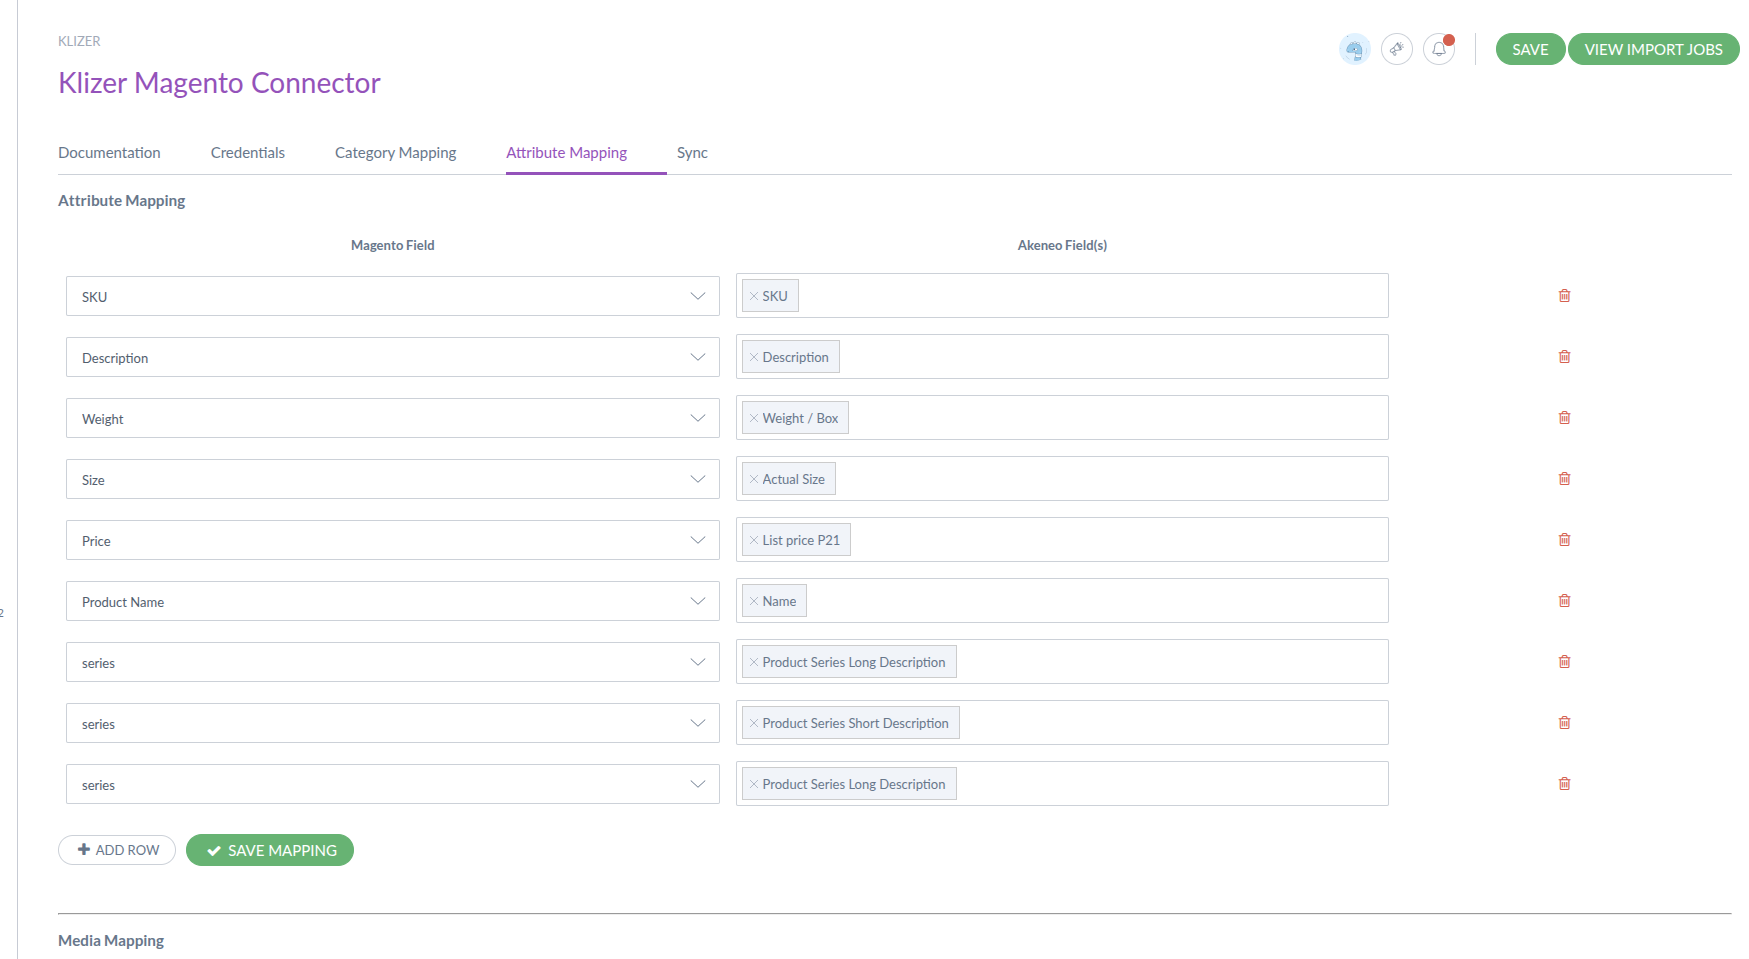Delete the Product Series Short Description row

(1564, 723)
